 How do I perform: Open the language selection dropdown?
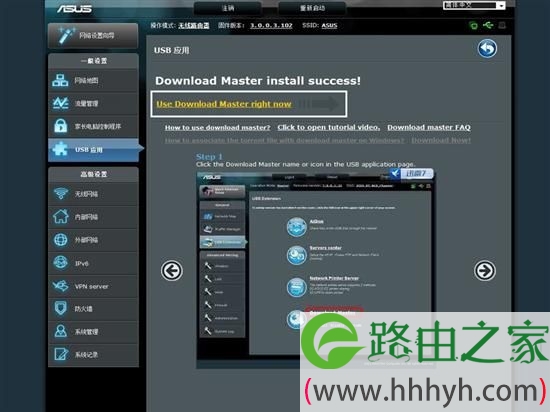[x=474, y=5]
